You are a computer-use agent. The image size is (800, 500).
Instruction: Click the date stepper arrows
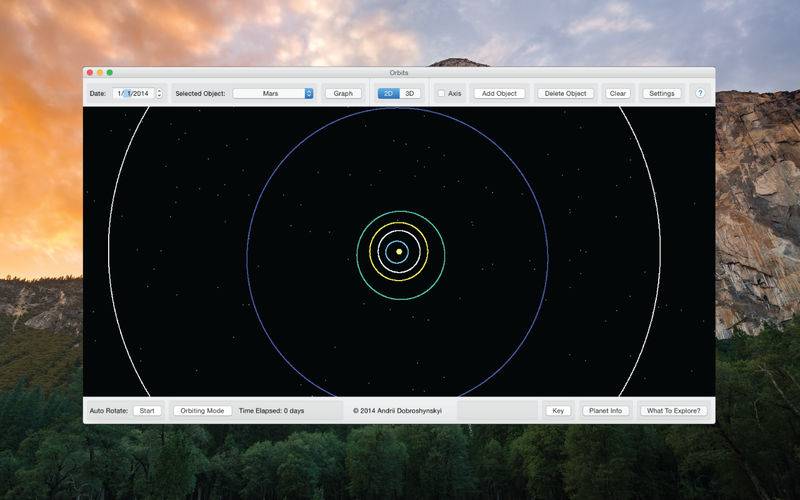coord(159,93)
